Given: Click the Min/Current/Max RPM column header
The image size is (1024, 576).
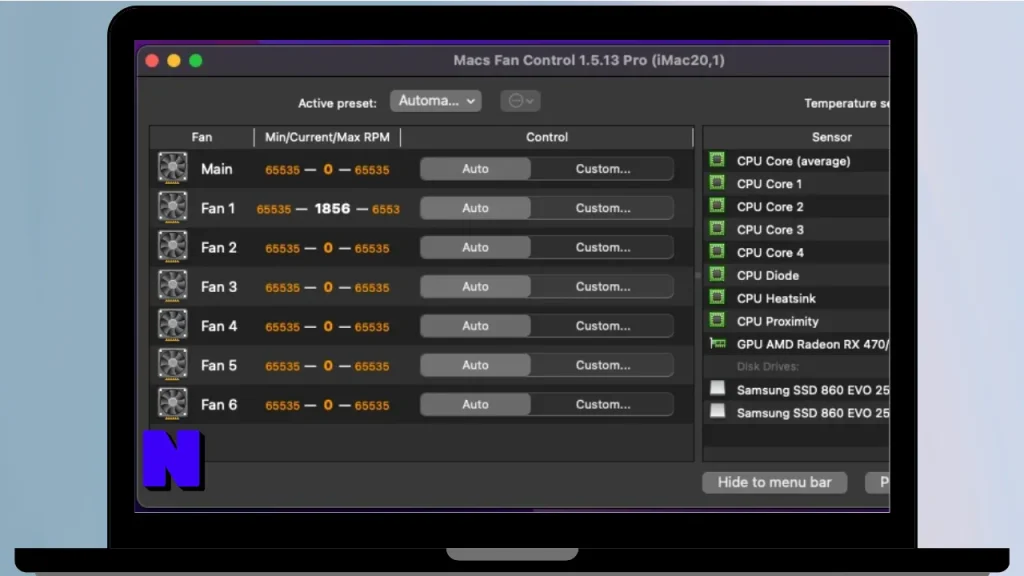Looking at the screenshot, I should pos(327,137).
